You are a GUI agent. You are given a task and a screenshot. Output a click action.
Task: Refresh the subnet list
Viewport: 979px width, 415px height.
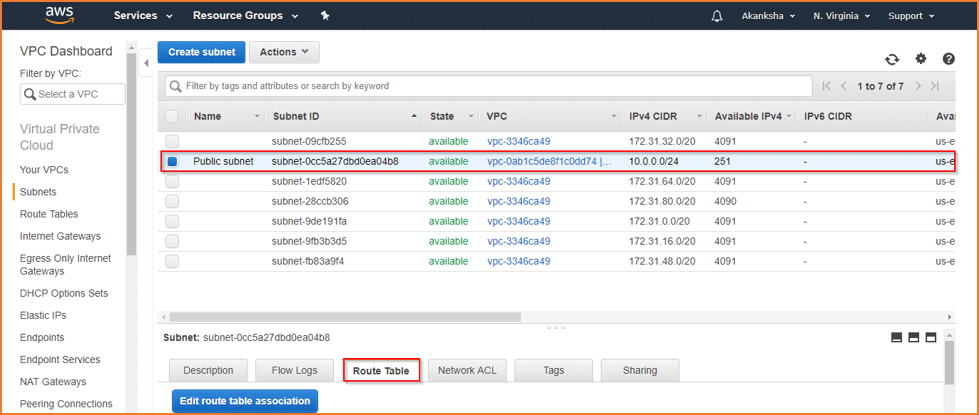coord(892,59)
